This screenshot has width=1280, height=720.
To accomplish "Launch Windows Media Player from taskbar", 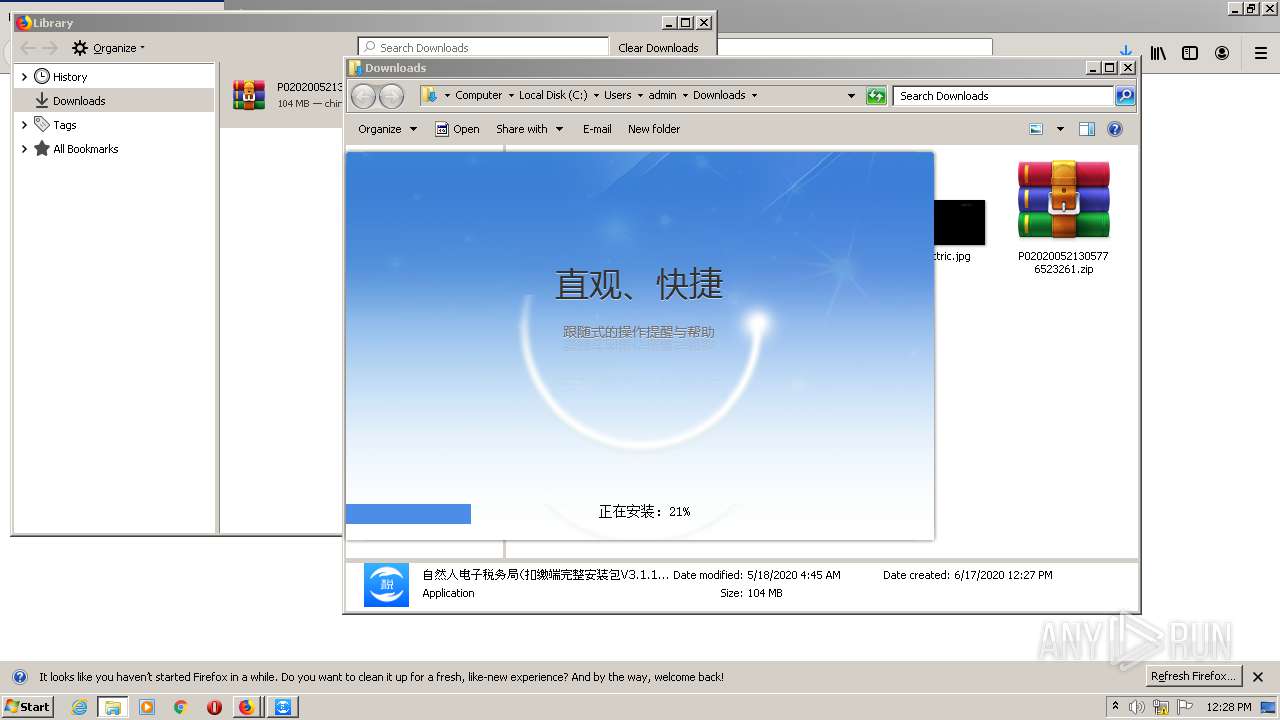I will pos(147,707).
